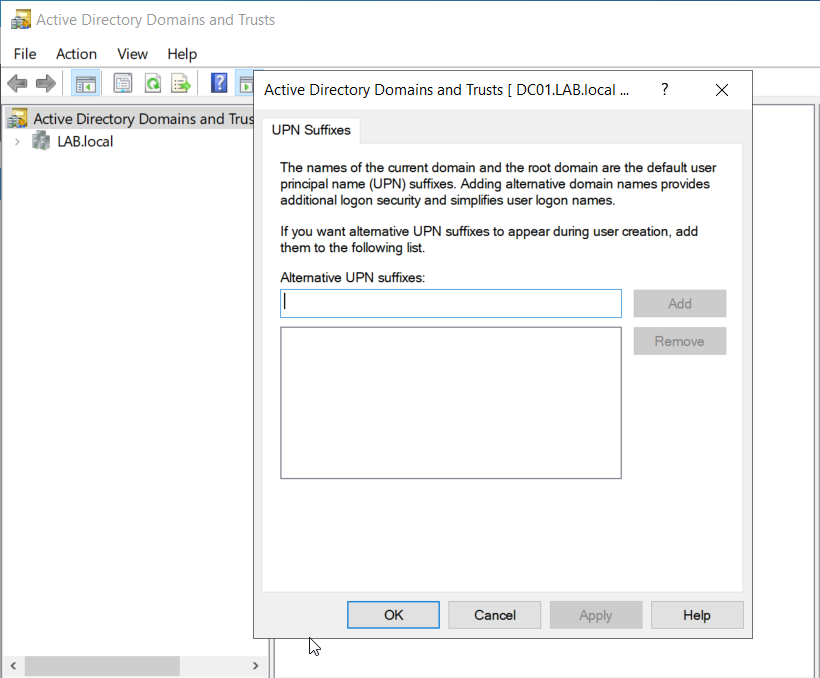Select the LAB.local domain icon

click(41, 141)
